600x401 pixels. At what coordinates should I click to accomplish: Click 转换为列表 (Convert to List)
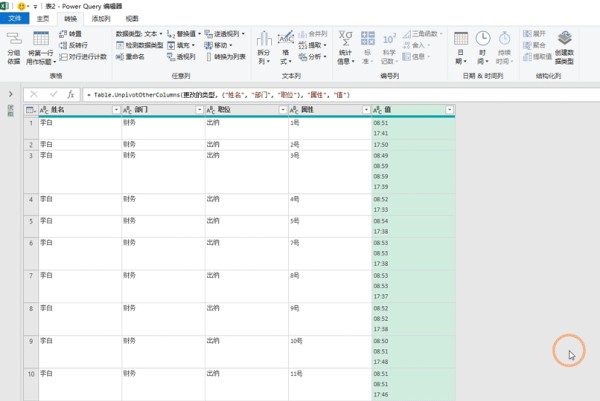coord(227,57)
